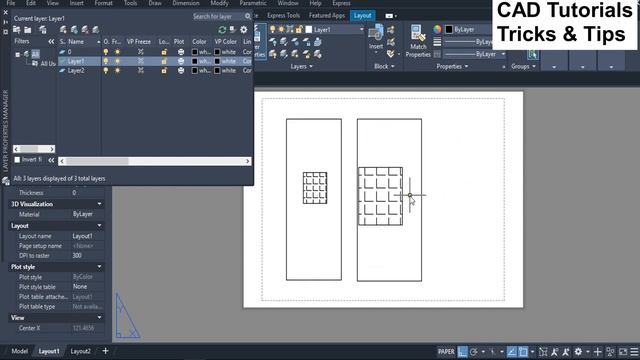
Task: Click New Layer VP Frozen icon
Action: [74, 30]
